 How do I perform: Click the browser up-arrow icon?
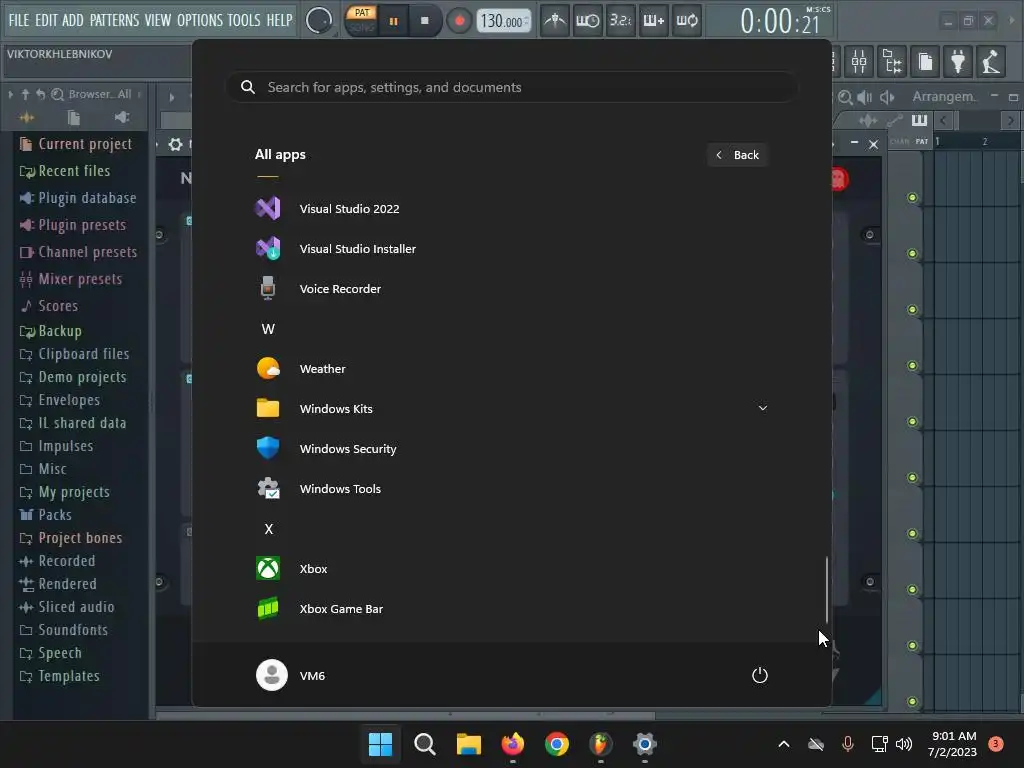25,95
